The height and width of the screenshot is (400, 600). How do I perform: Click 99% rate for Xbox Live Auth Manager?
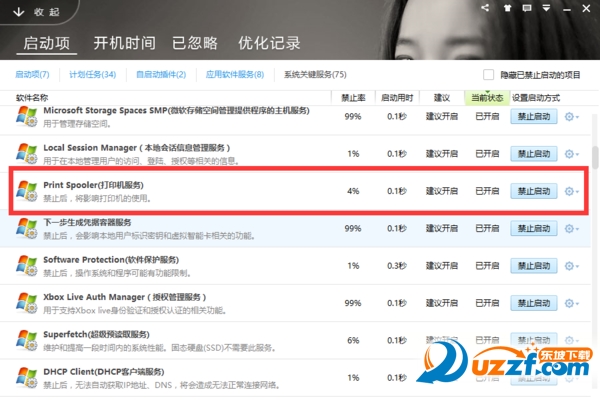353,303
